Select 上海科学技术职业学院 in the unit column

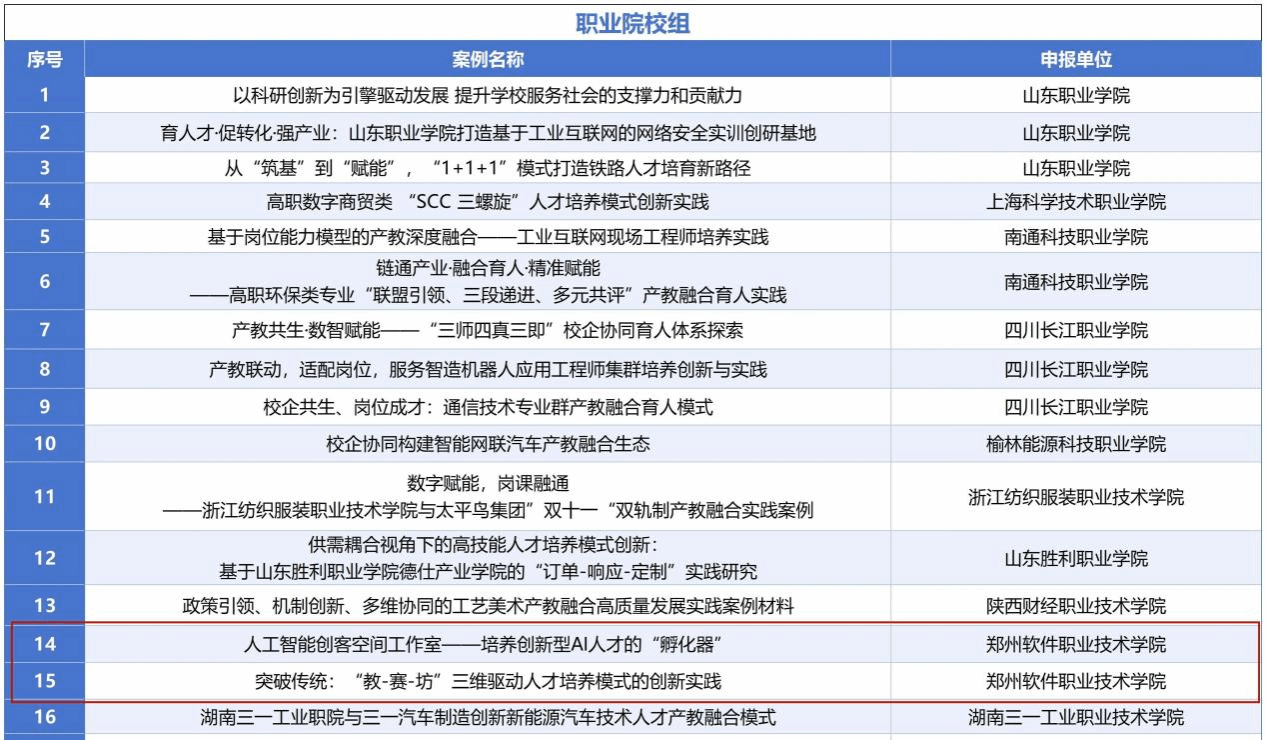coord(1075,202)
